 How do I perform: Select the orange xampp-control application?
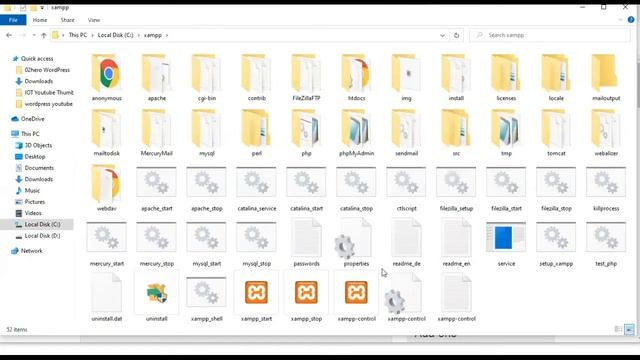[356, 297]
